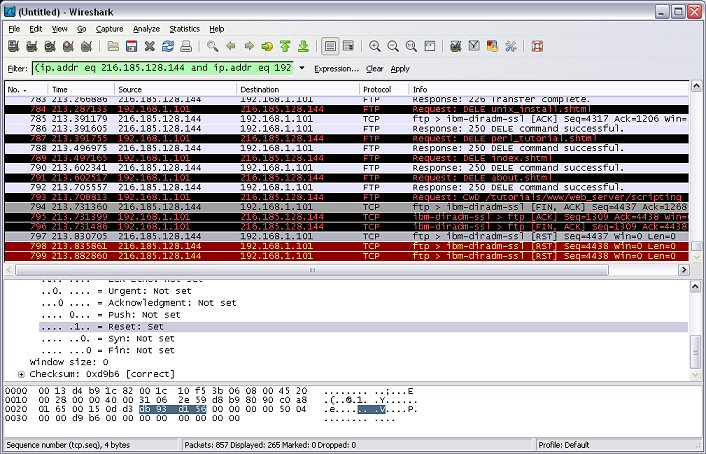This screenshot has height=454, width=706.
Task: Click the Find packet magnifier icon
Action: 212,46
